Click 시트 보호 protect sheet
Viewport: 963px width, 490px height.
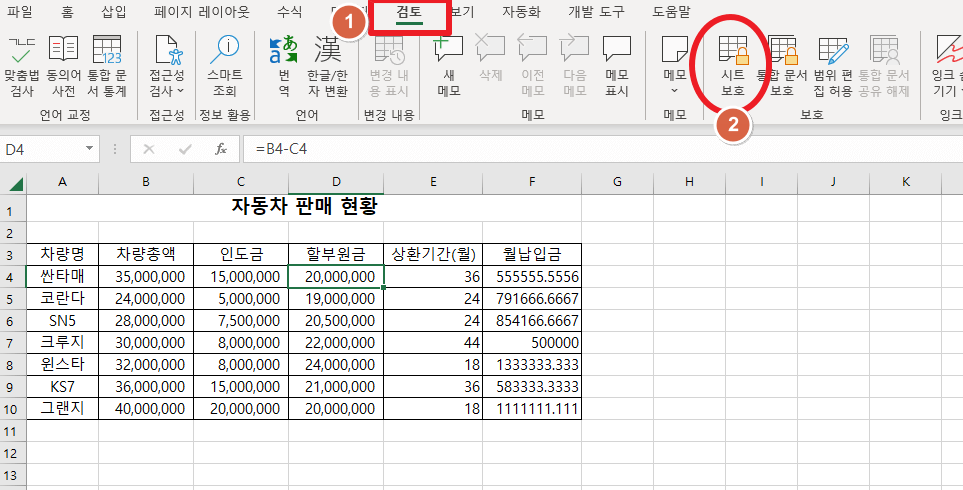734,66
